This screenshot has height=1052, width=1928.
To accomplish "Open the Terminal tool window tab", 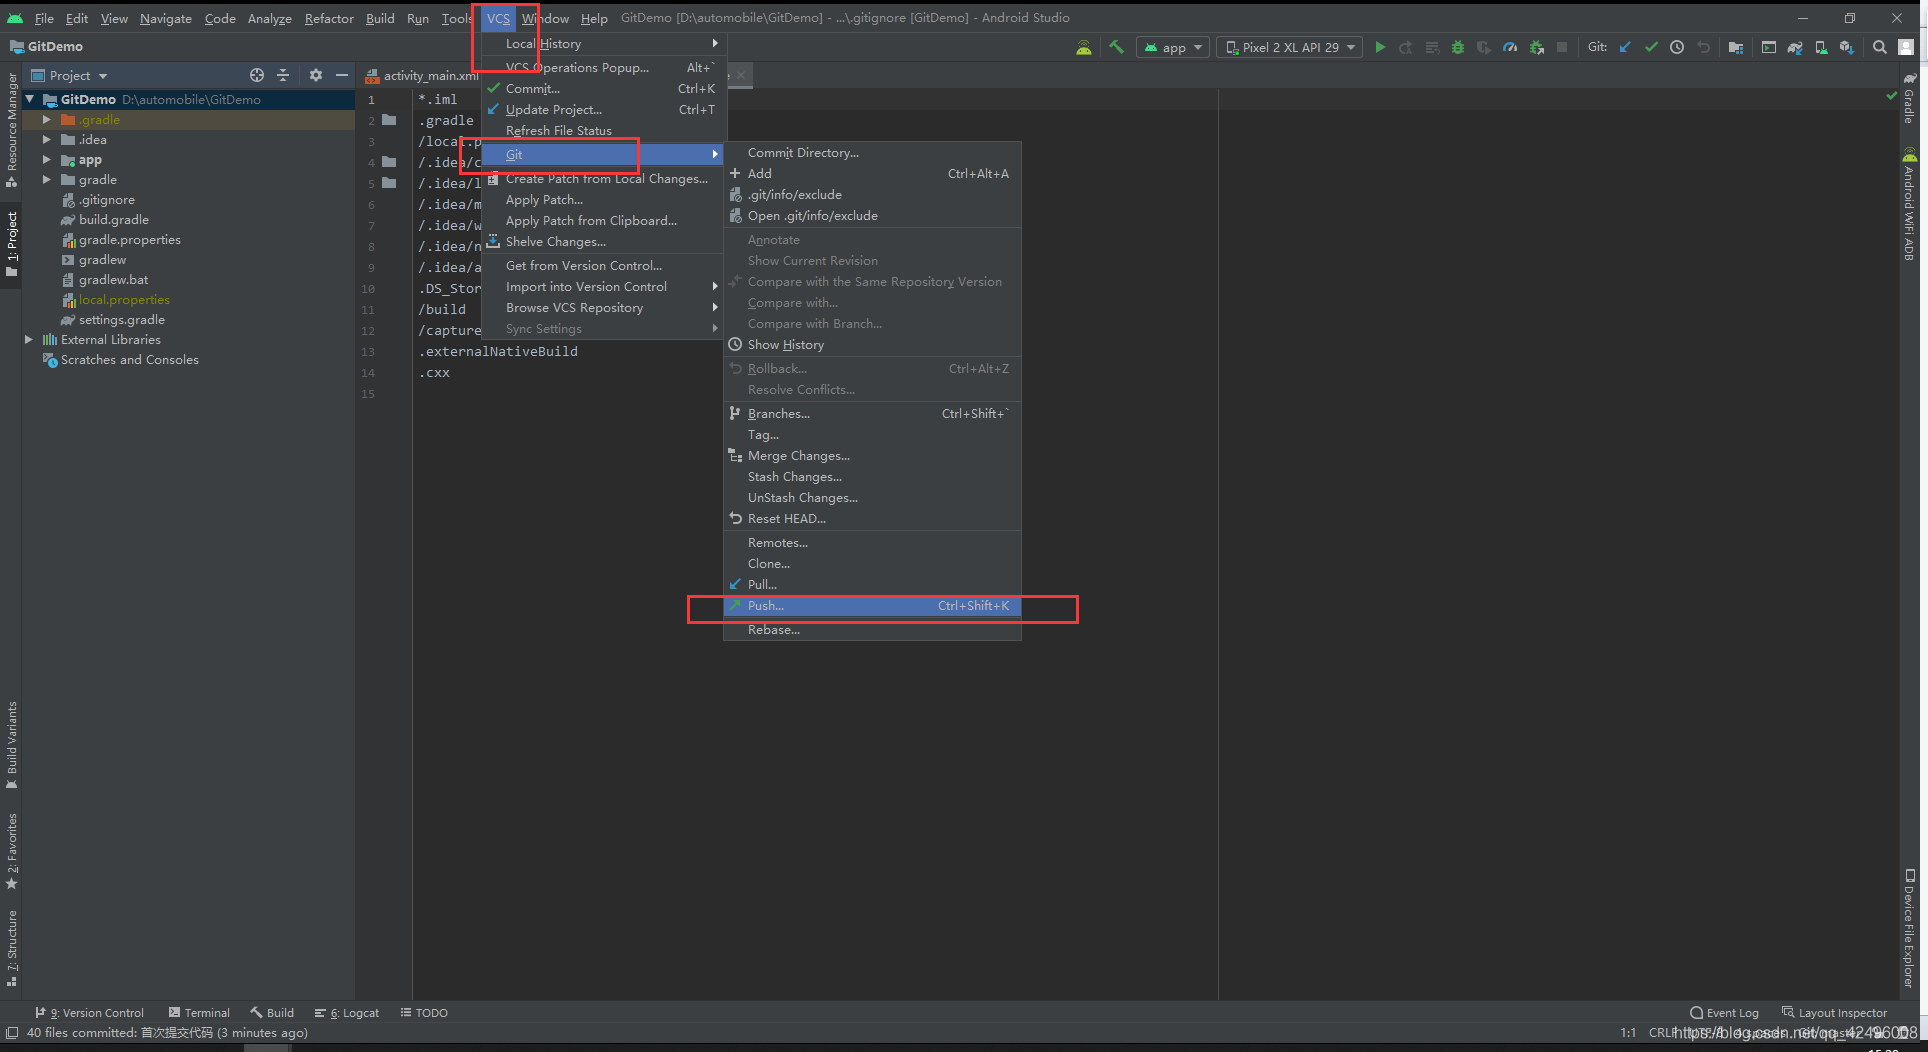I will tap(199, 1013).
